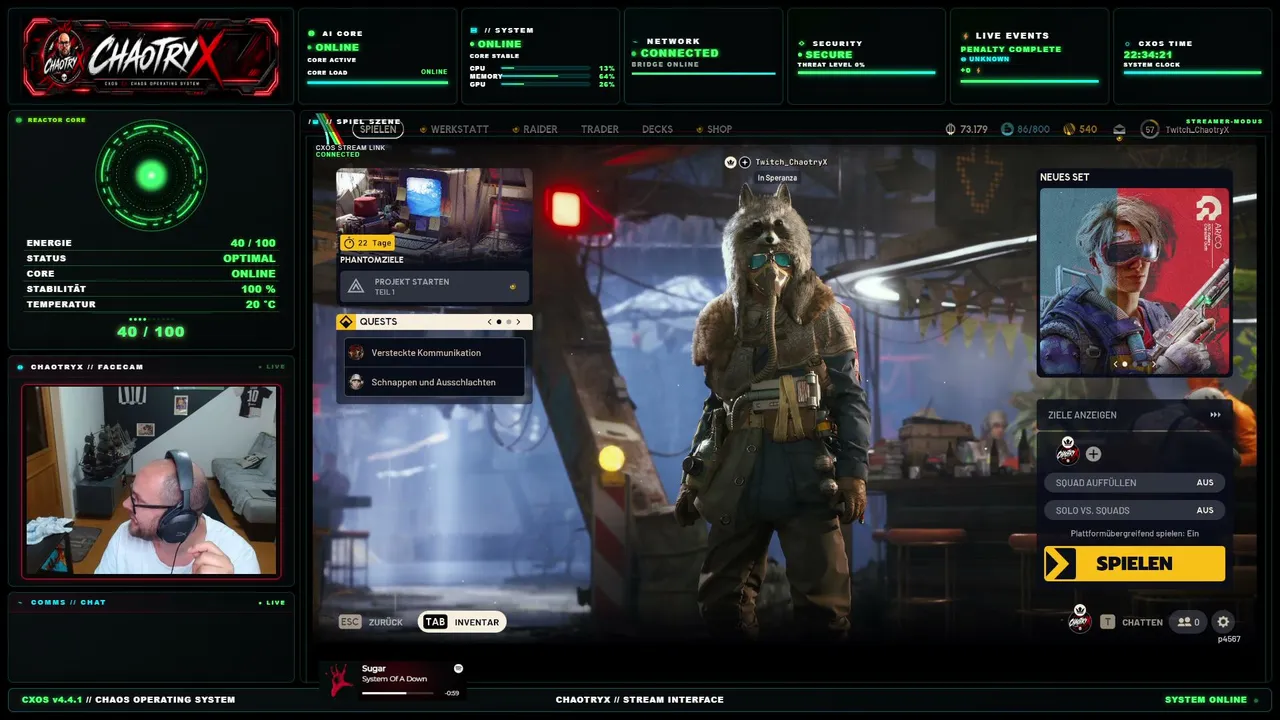Image resolution: width=1280 pixels, height=720 pixels.
Task: Click the ESC Zurück button
Action: coord(371,622)
